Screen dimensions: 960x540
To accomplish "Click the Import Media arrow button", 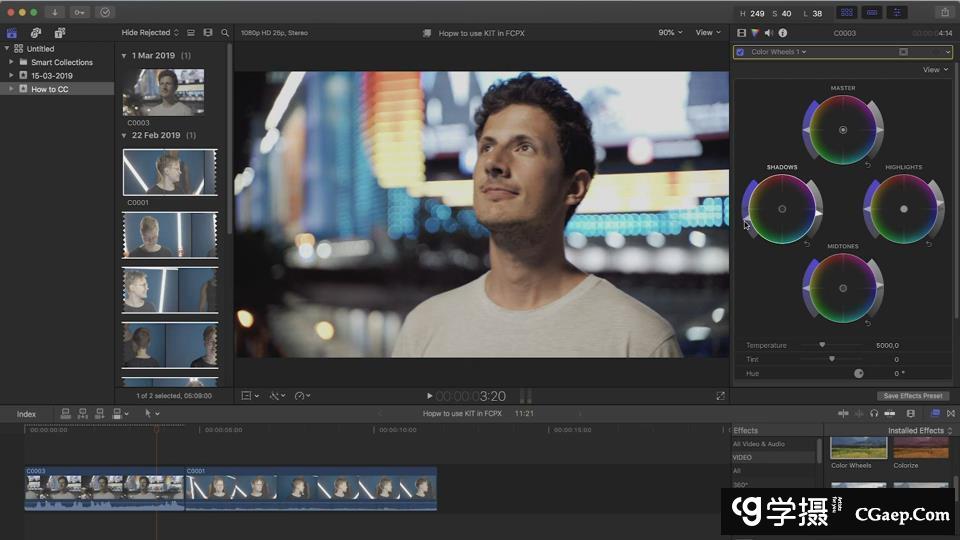I will [54, 12].
